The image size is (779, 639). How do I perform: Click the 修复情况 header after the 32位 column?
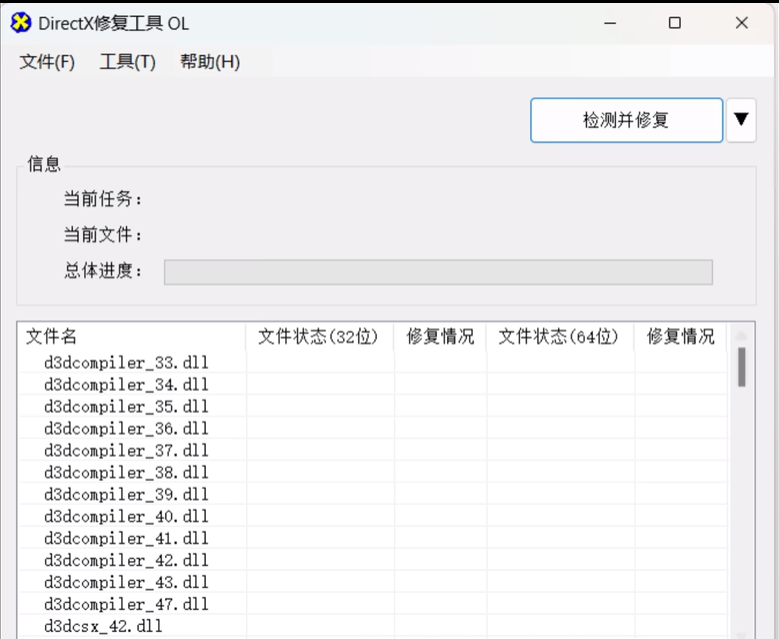tap(440, 336)
